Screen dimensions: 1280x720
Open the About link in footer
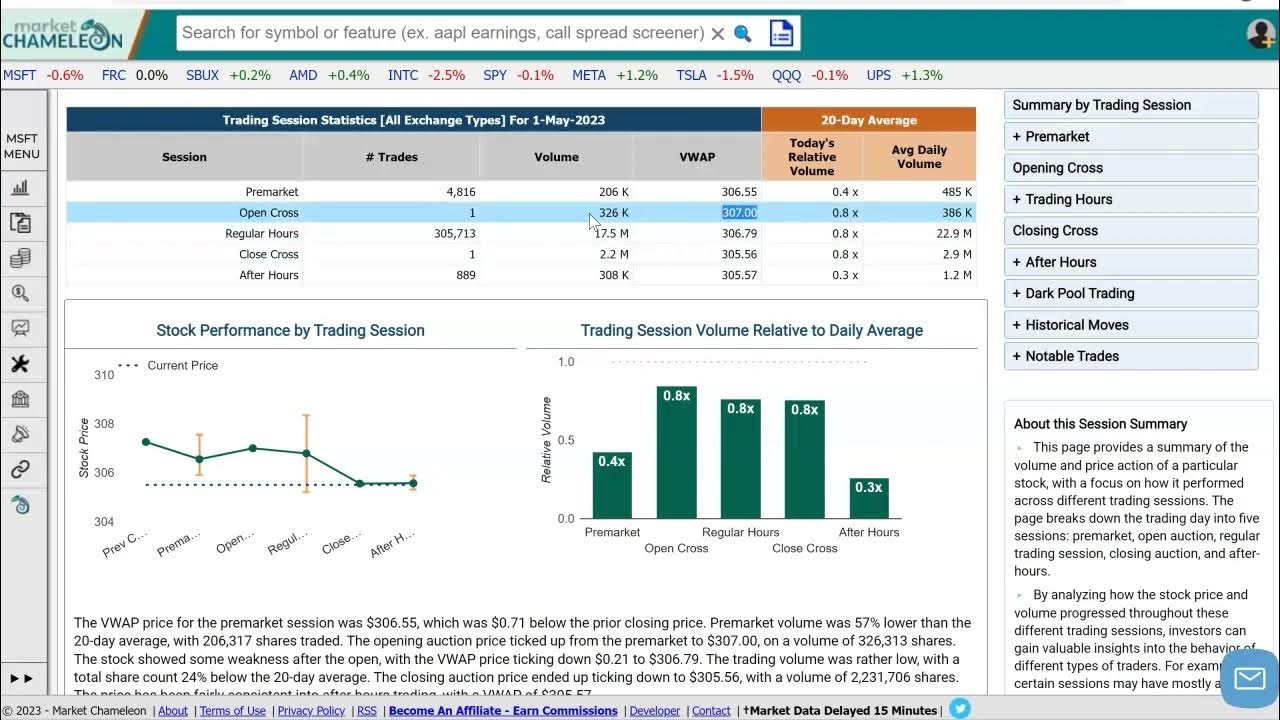(x=173, y=711)
